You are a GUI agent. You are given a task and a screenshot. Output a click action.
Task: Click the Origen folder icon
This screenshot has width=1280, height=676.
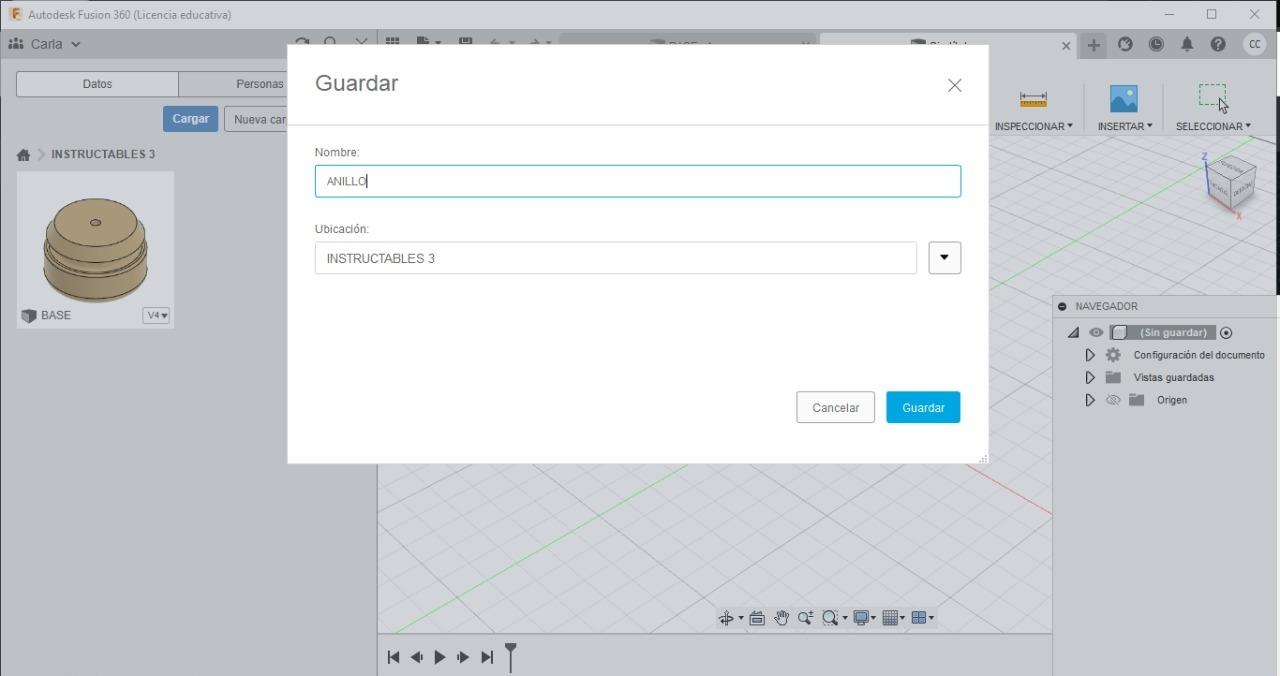click(1136, 400)
